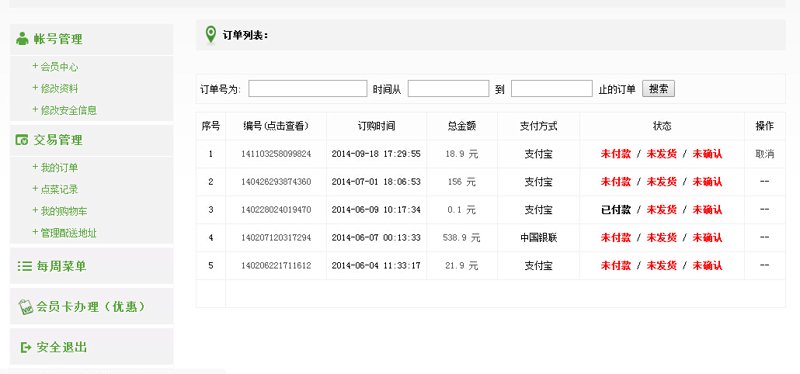800x374 pixels.
Task: Cancel order 1 via 取消 link
Action: click(x=764, y=154)
